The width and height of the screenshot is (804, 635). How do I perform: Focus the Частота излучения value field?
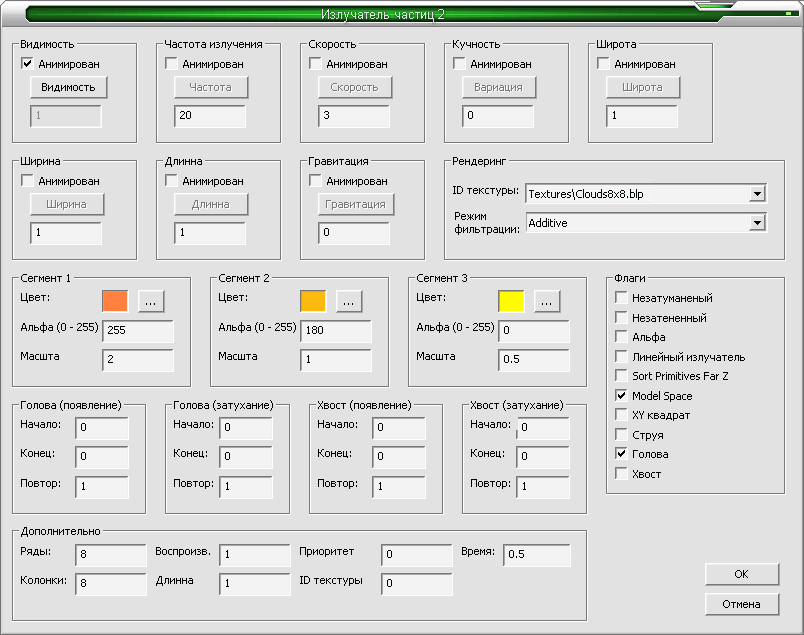tap(210, 116)
